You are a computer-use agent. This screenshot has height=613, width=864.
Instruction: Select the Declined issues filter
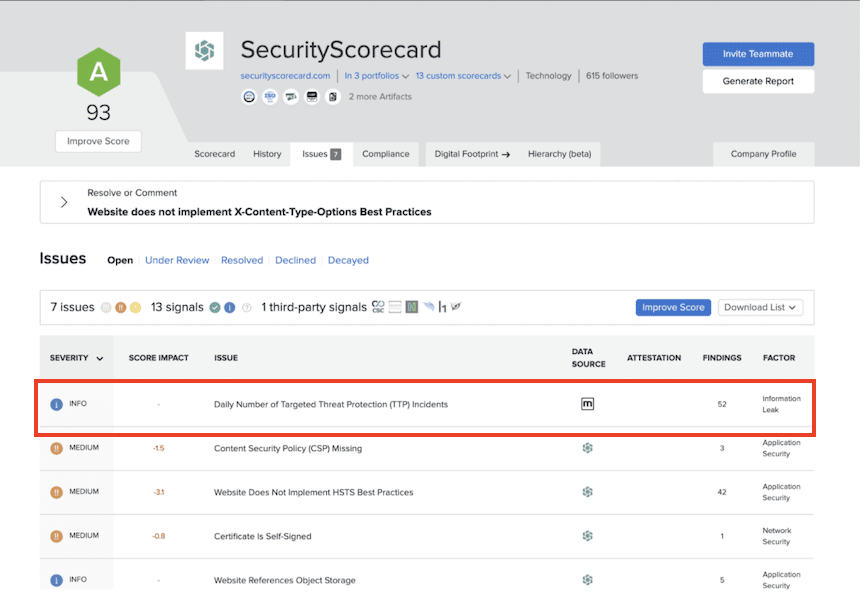[295, 260]
